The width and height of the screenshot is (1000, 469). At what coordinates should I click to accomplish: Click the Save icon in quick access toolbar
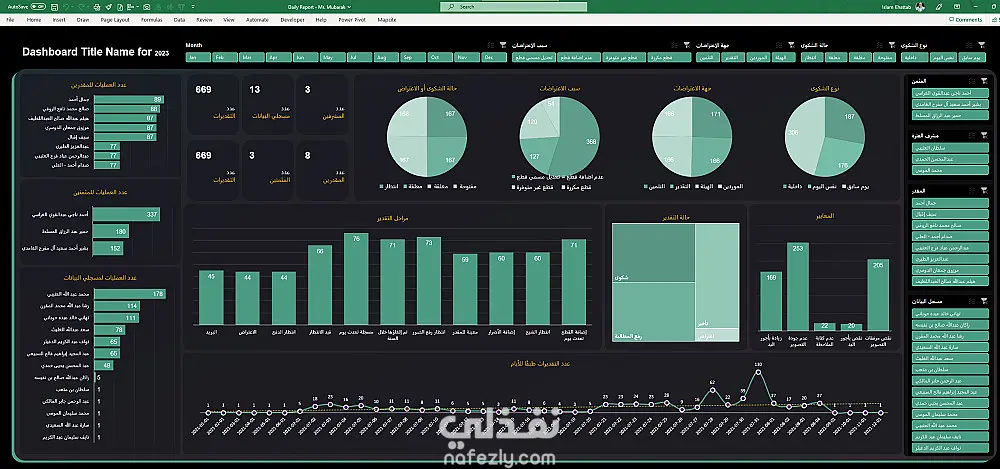(54, 7)
